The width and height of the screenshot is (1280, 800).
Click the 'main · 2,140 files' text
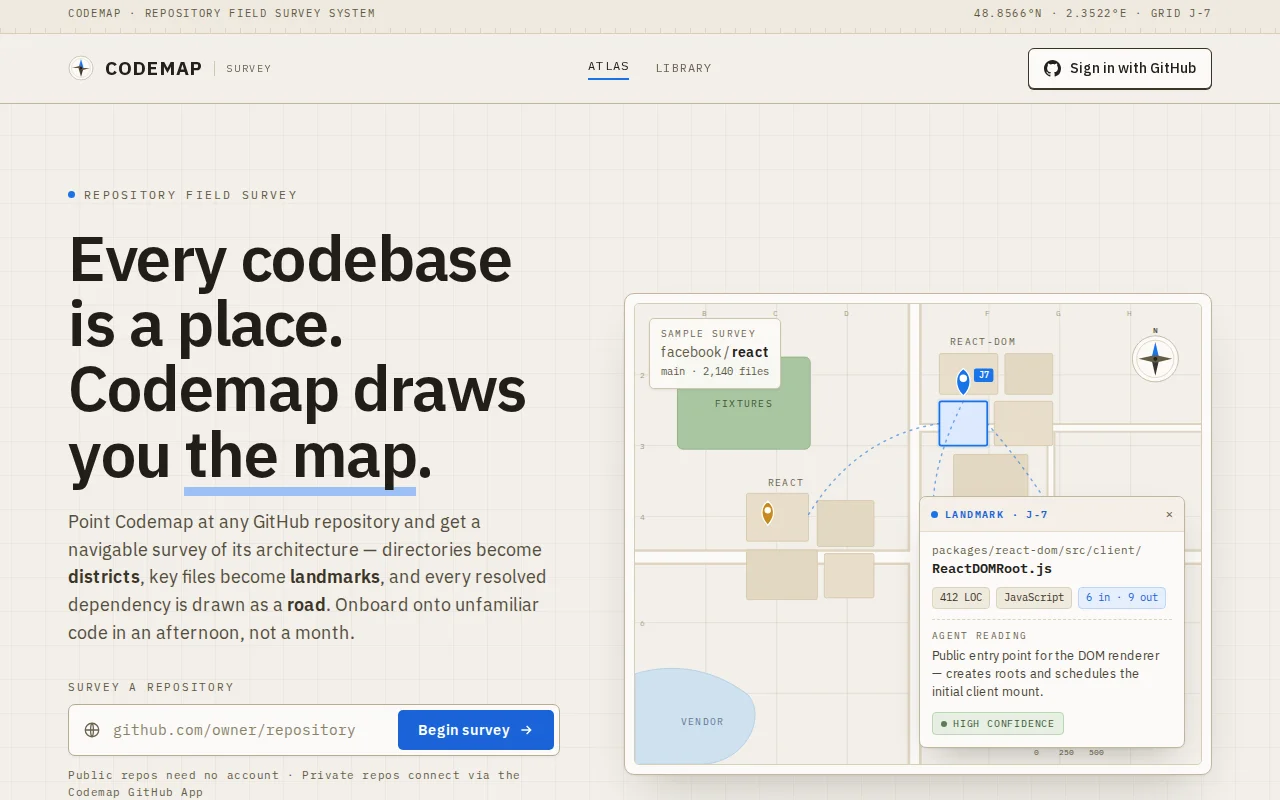pyautogui.click(x=715, y=371)
